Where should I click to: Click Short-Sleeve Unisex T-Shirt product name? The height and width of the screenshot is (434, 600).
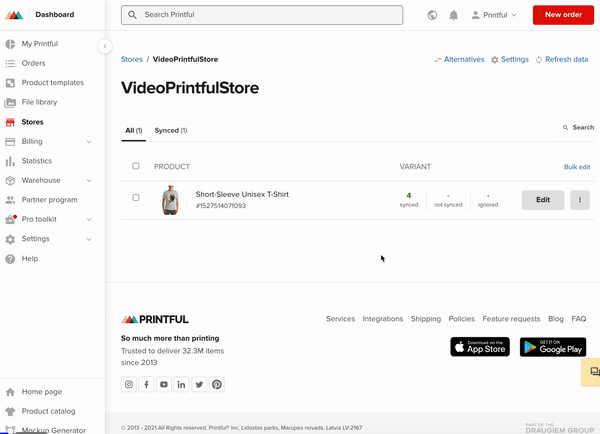point(242,194)
